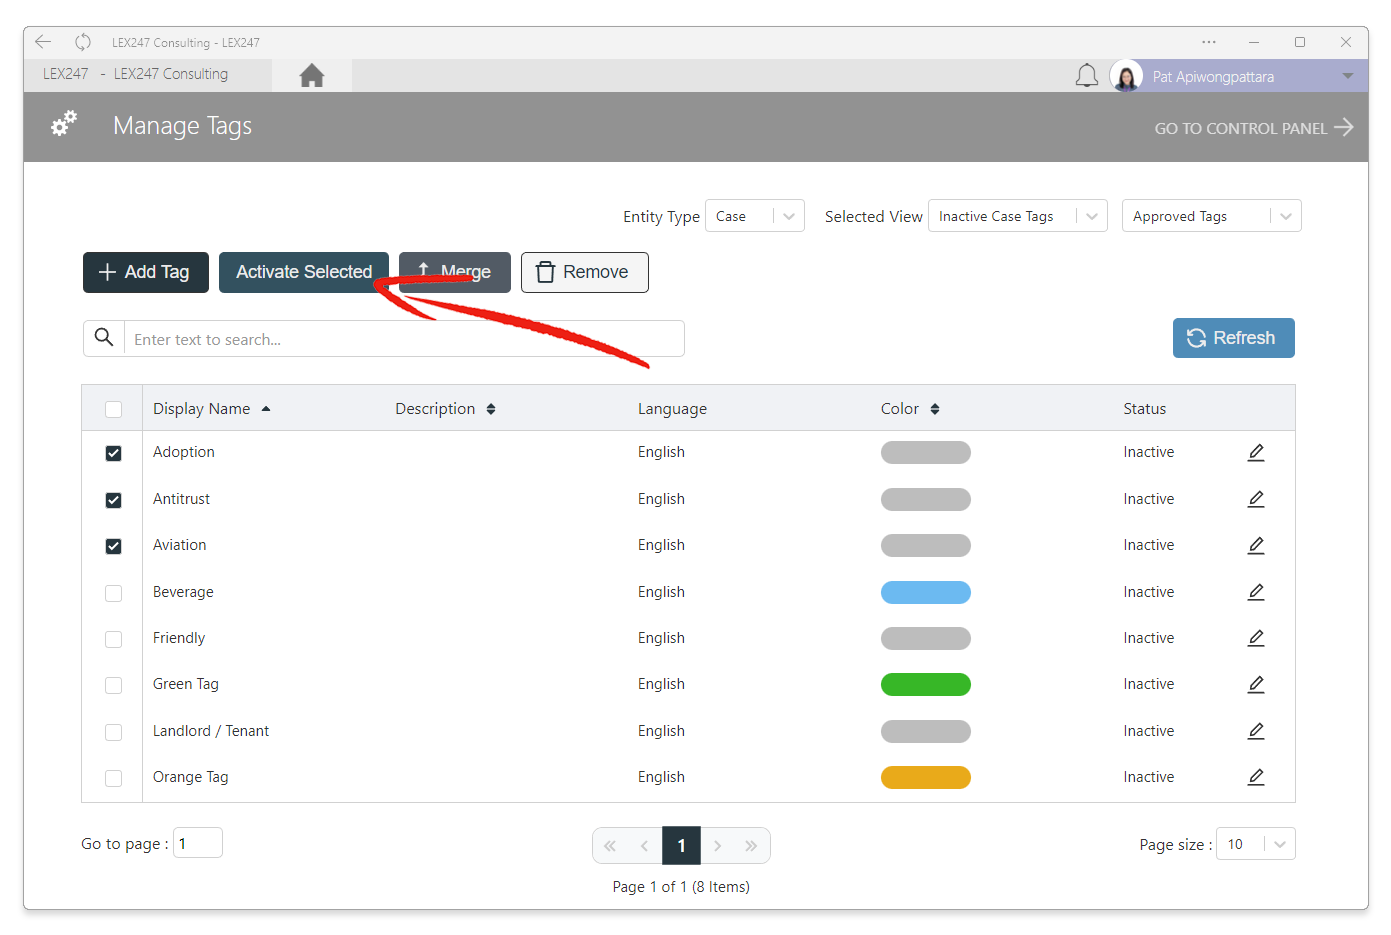This screenshot has width=1391, height=935.
Task: Edit the Antitrust tag with the pencil icon
Action: point(1256,499)
